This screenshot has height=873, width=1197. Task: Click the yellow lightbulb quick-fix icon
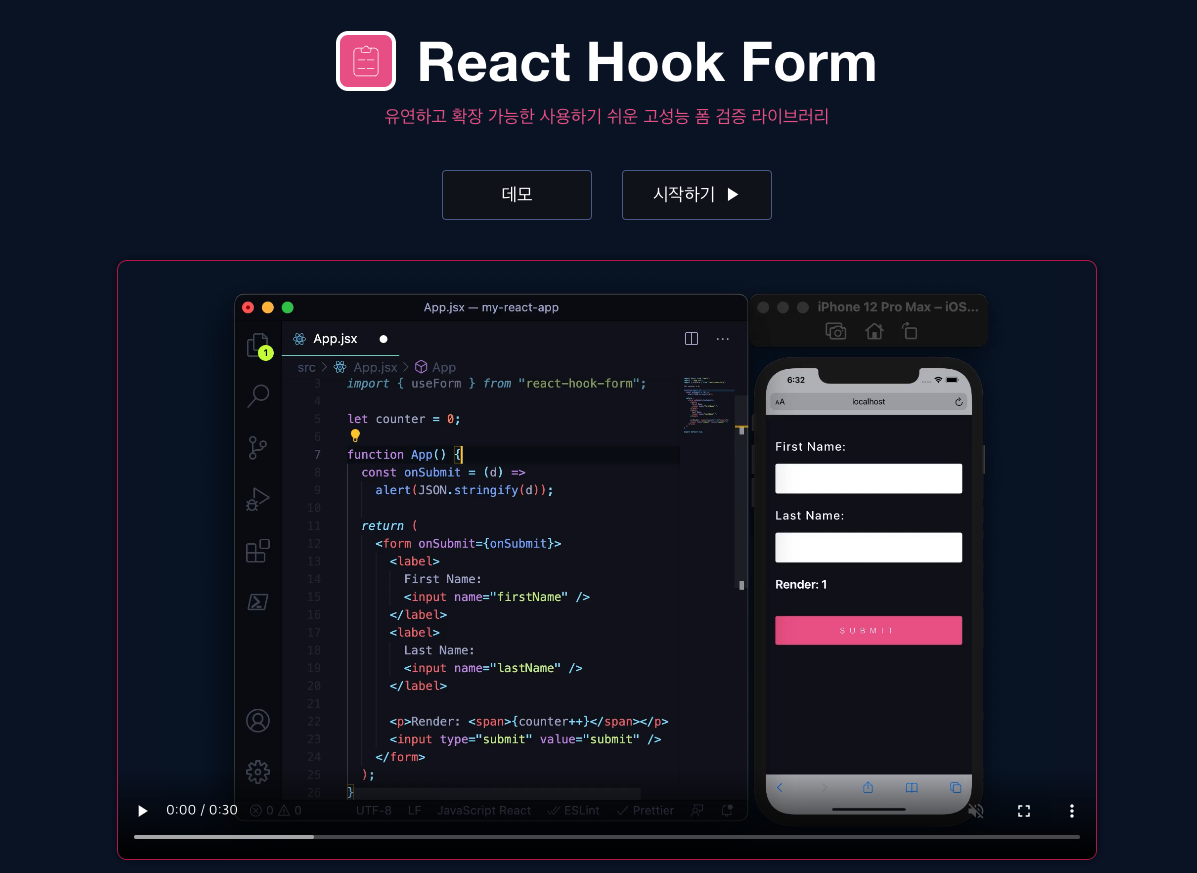(x=355, y=436)
